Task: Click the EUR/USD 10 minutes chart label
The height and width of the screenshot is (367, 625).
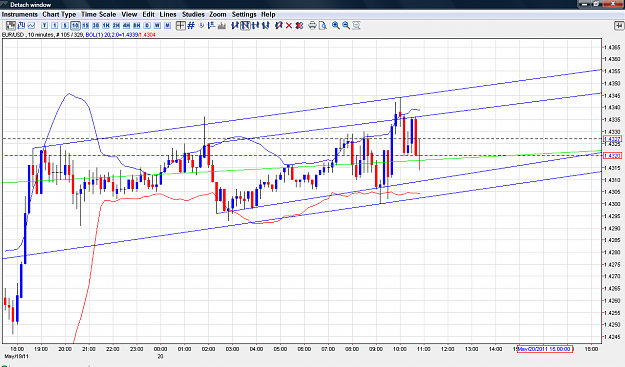Action: [28, 35]
